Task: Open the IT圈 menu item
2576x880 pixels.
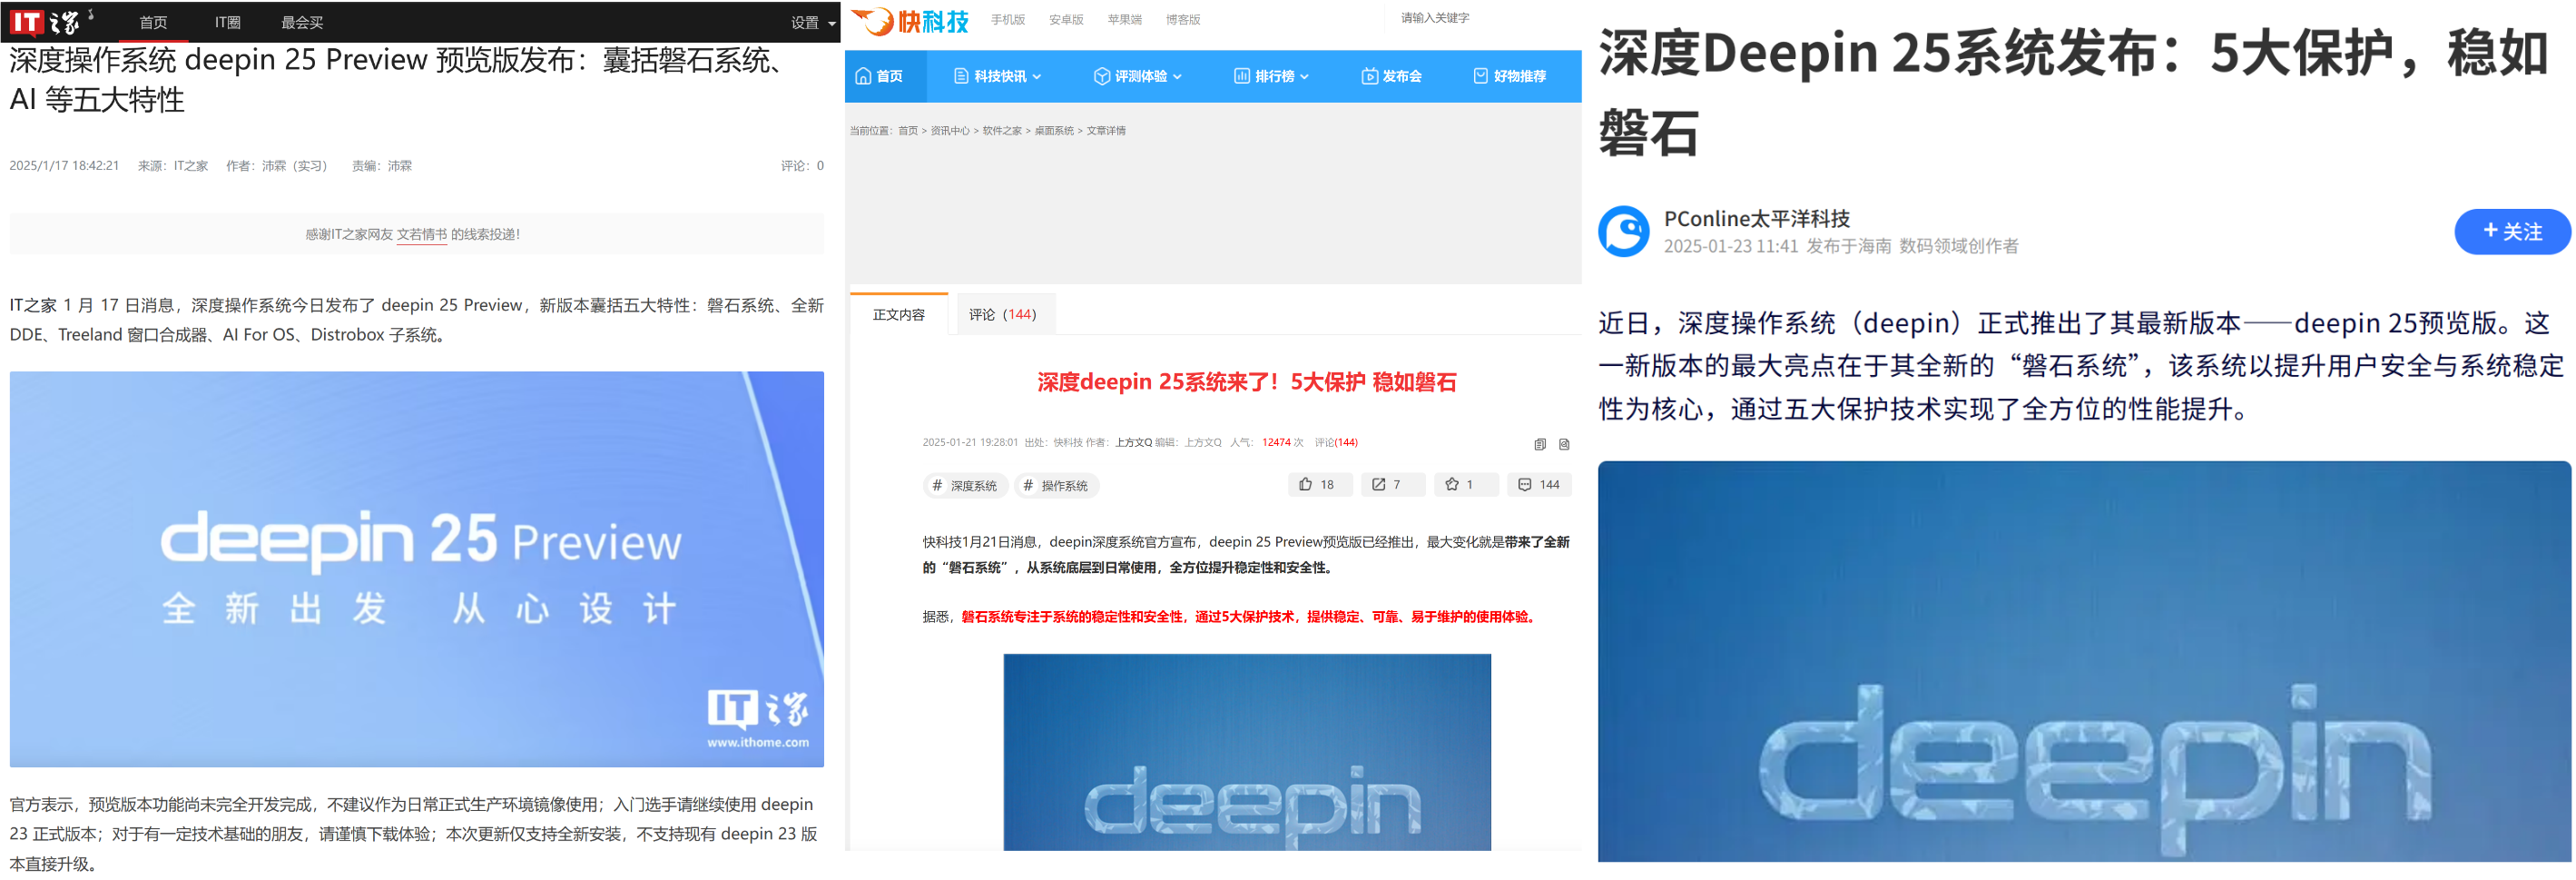Action: (x=228, y=22)
